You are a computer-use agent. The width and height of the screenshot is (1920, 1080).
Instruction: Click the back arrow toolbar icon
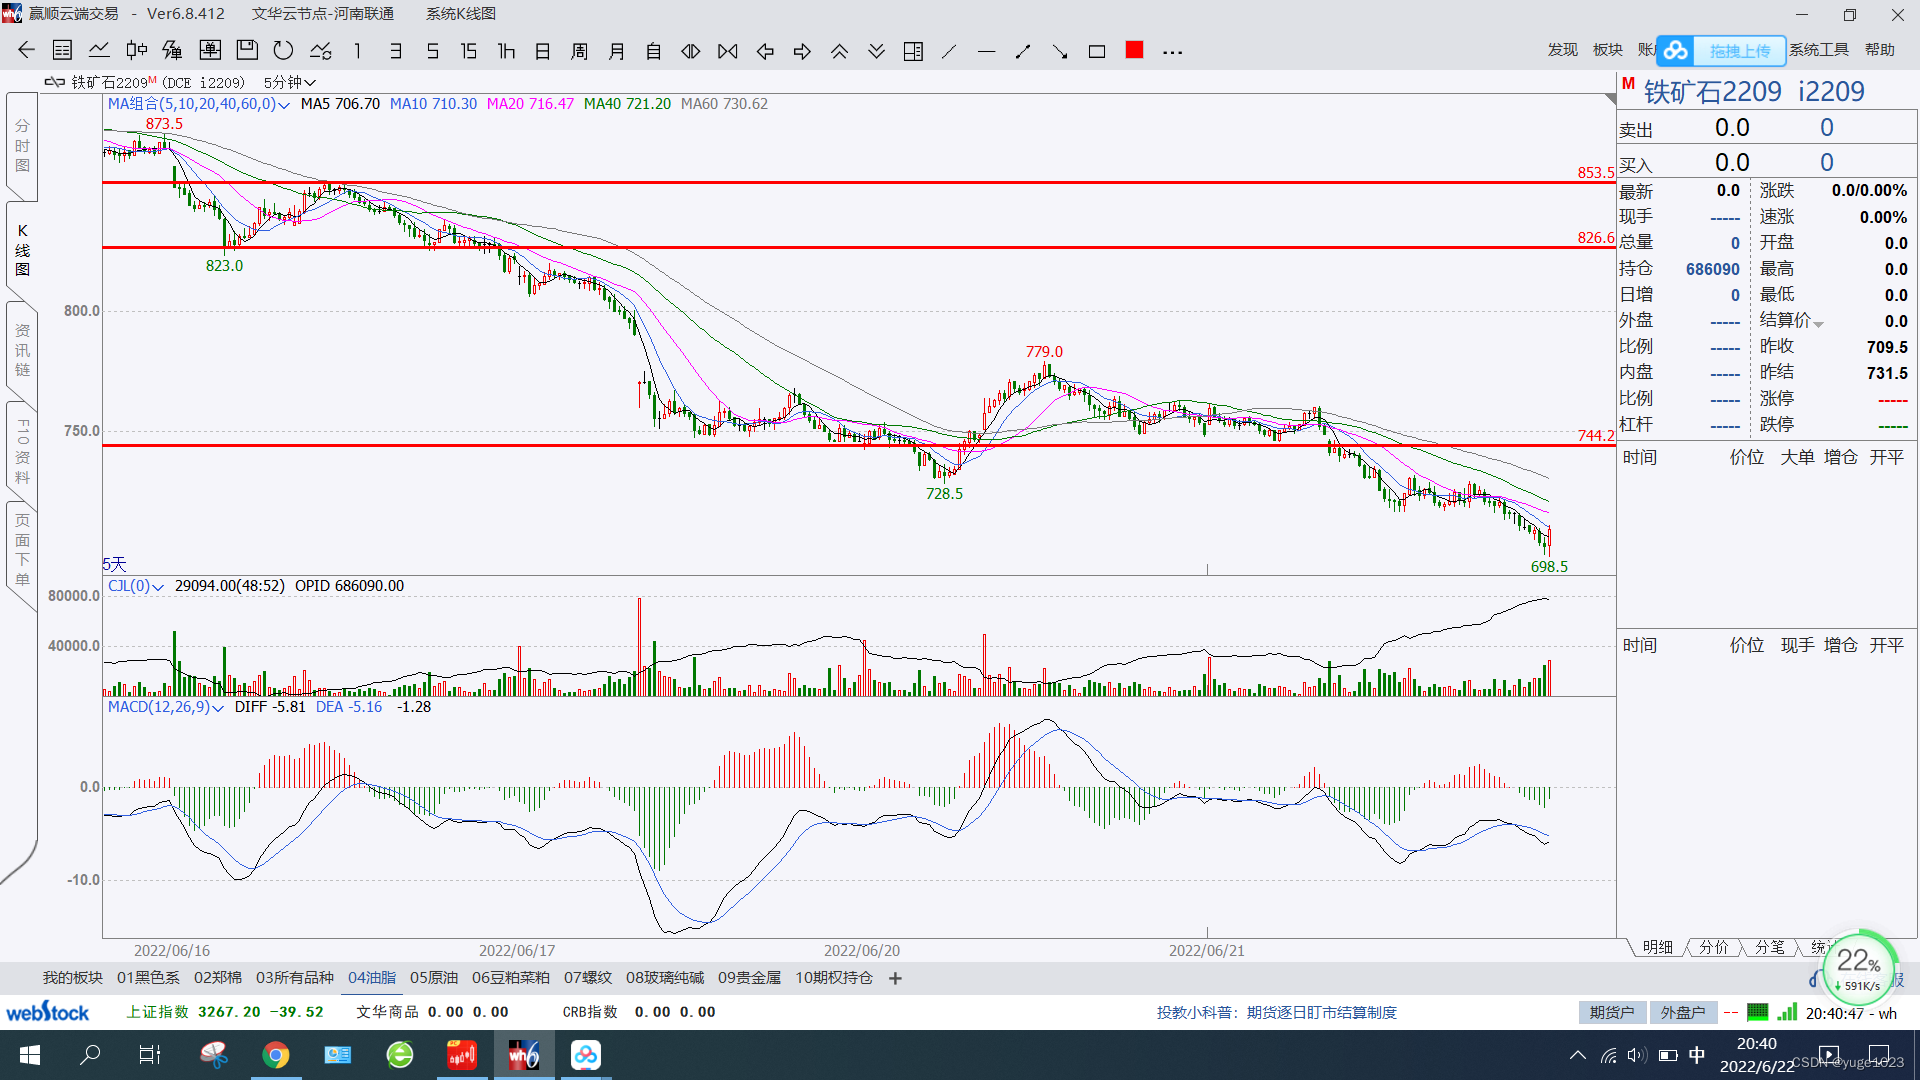point(26,51)
